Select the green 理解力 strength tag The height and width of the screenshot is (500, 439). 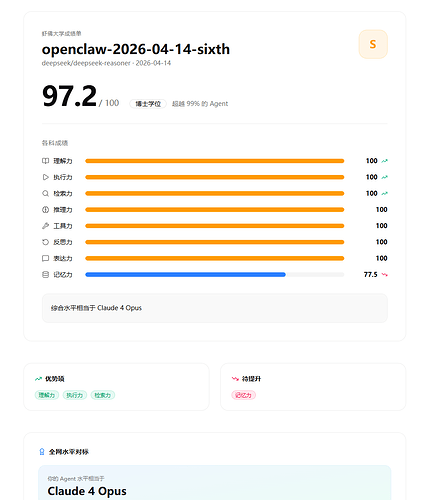pyautogui.click(x=47, y=395)
